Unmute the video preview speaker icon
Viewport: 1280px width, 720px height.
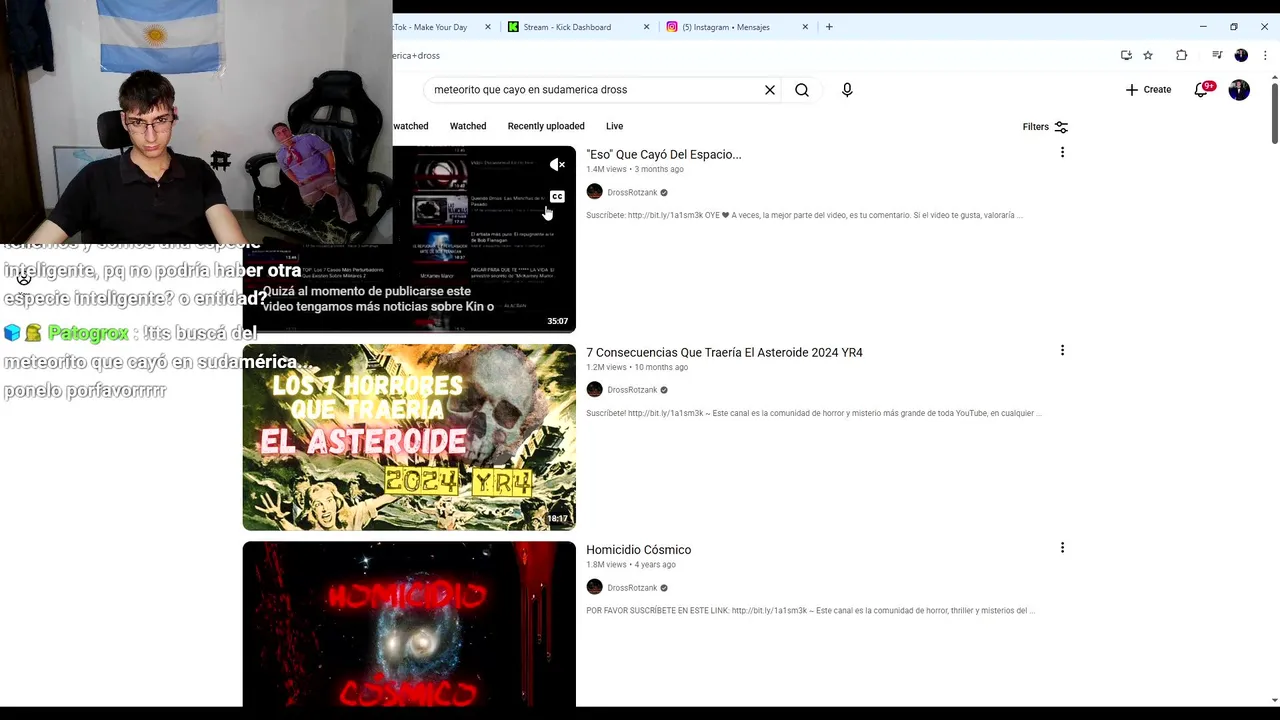click(557, 165)
